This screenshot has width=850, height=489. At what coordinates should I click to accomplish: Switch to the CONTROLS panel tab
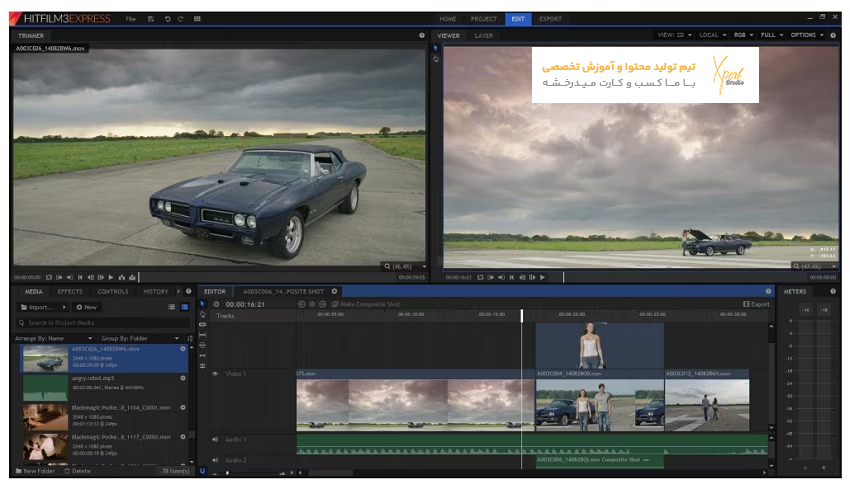[113, 292]
